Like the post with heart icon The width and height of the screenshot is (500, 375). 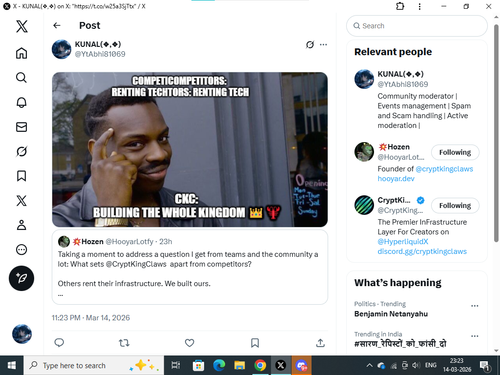[x=189, y=343]
